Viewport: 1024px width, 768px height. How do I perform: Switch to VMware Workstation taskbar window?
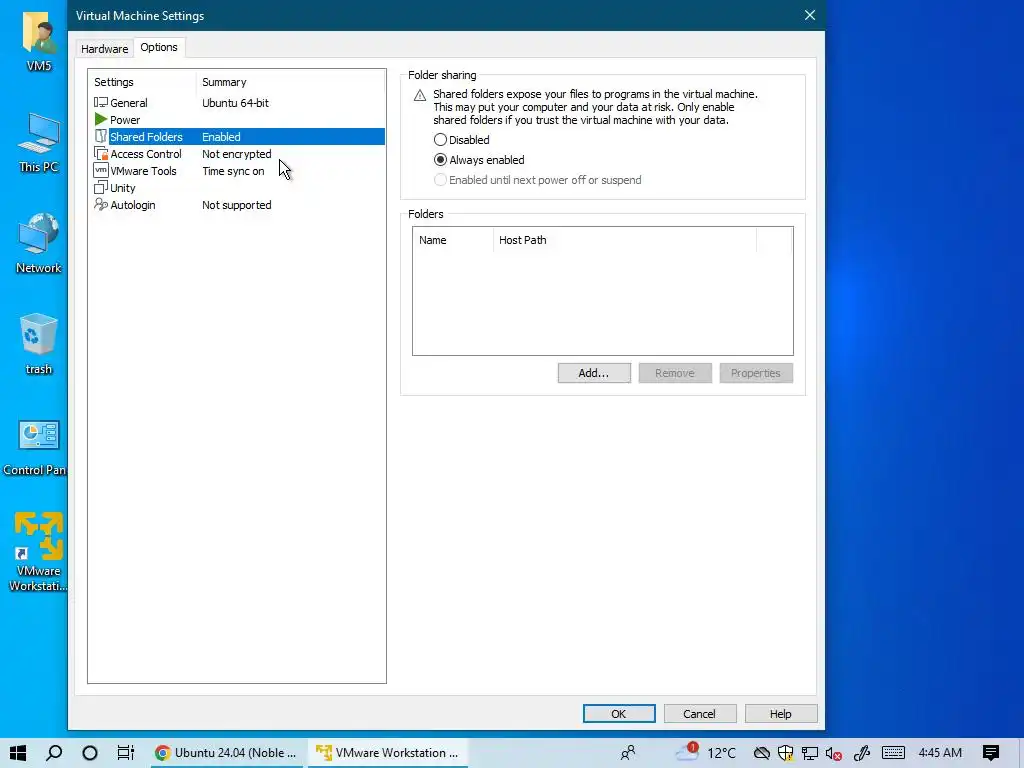[x=388, y=753]
